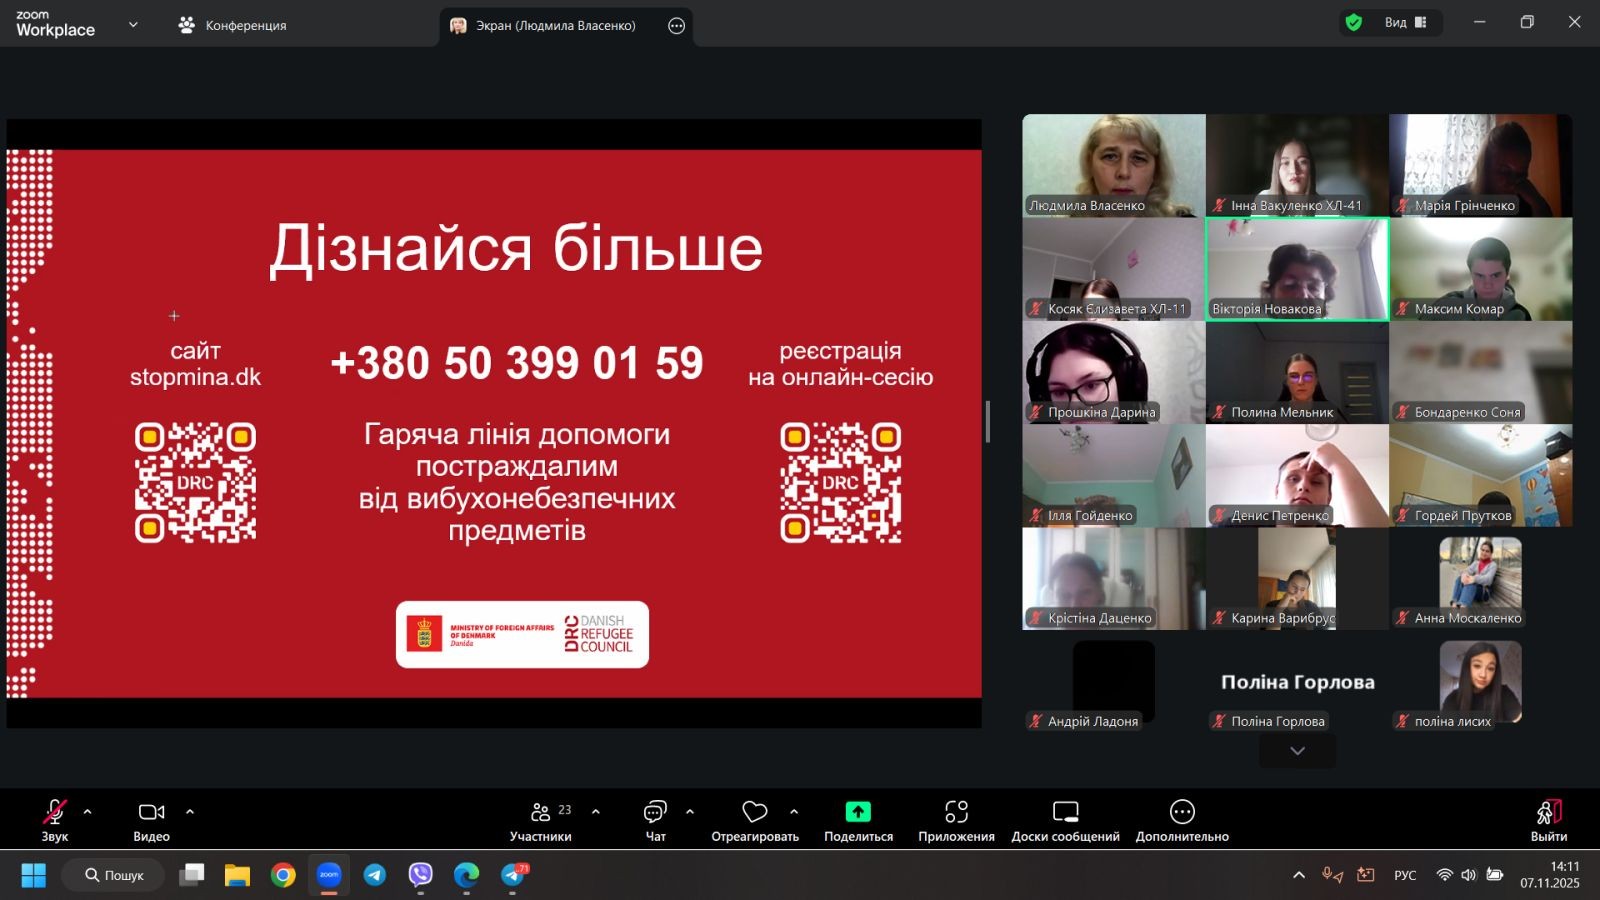Select the Экран (Людмила Власенко) tab

555,26
